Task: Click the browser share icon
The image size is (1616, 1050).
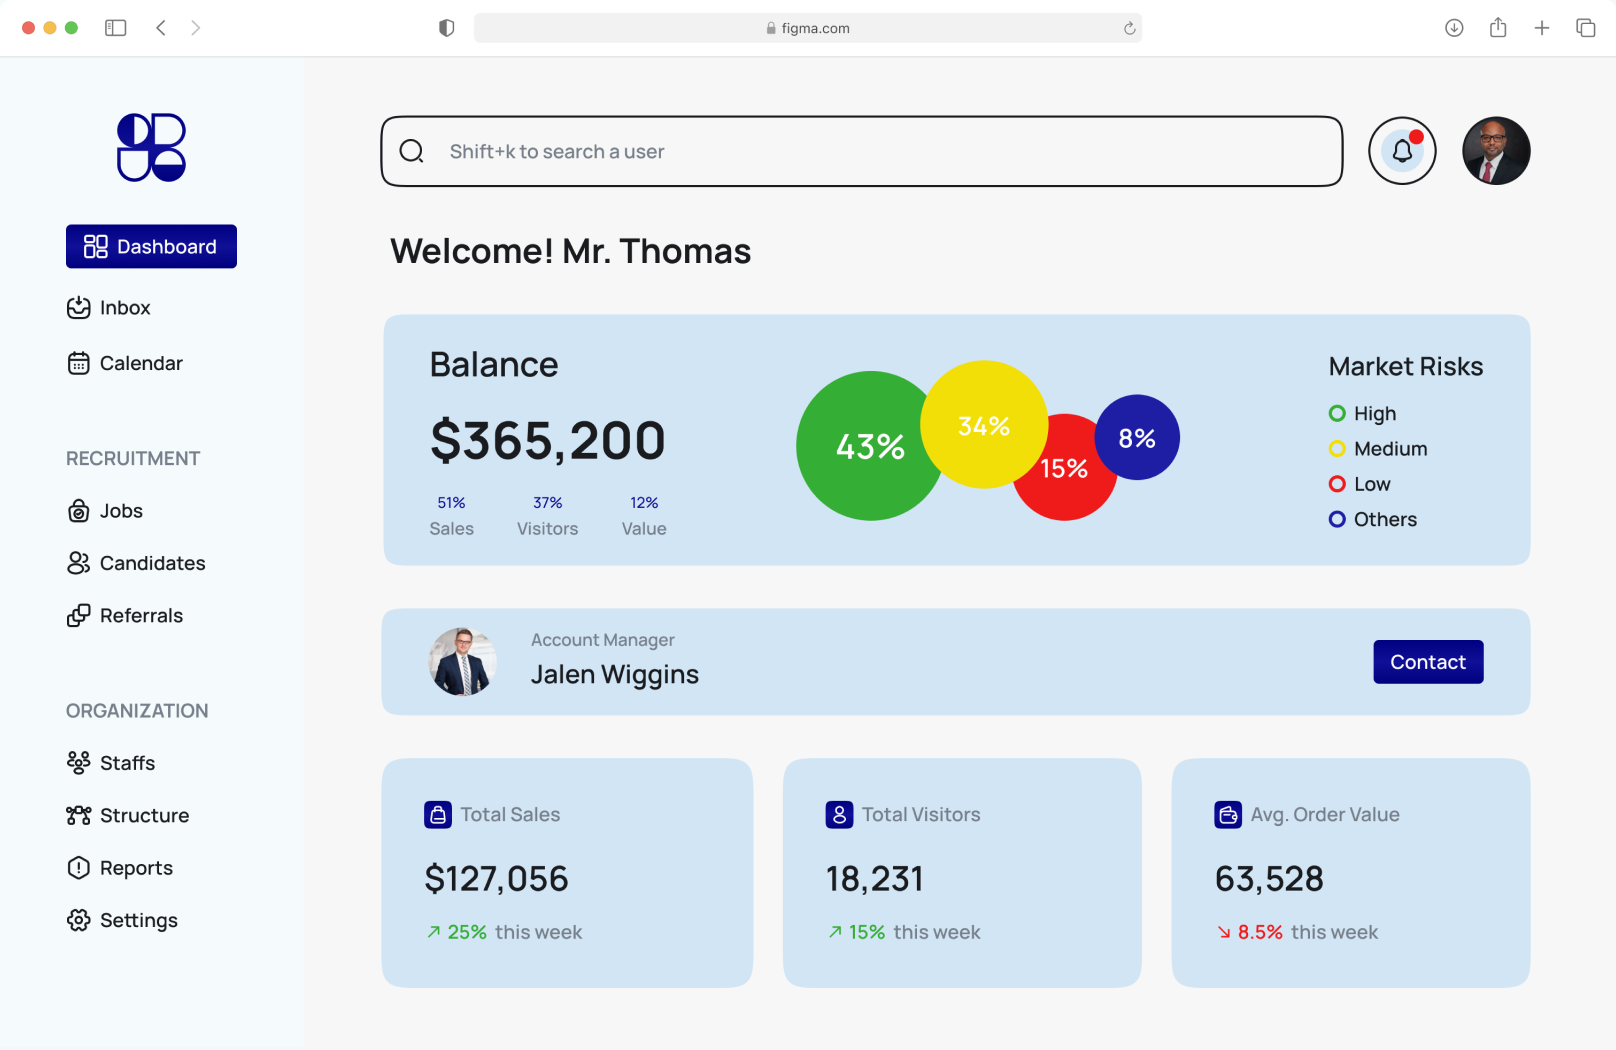Action: pos(1498,28)
